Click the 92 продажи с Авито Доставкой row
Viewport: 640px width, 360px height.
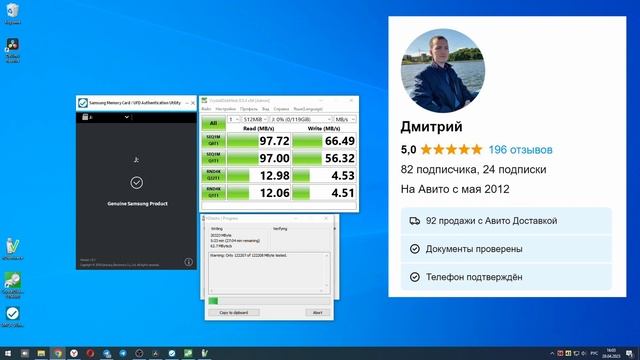506,221
